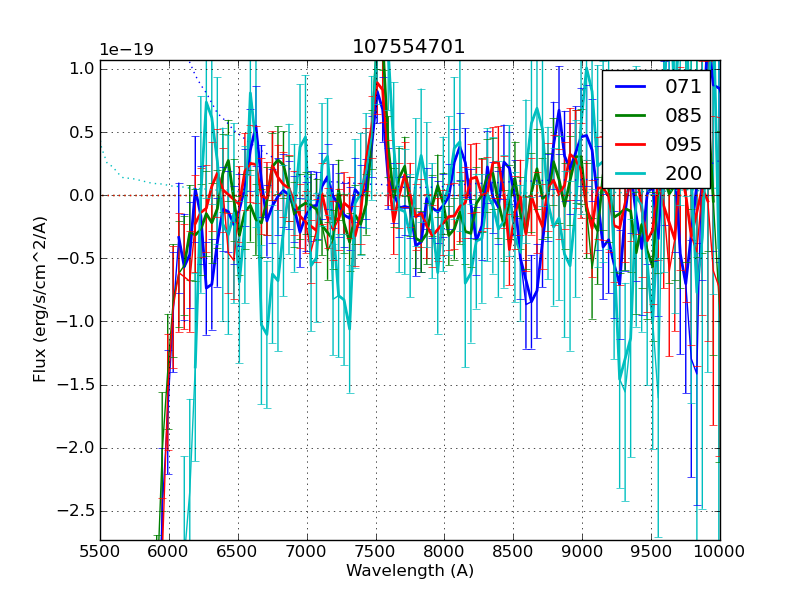
Task: Select the 200 legend entry label
Action: click(x=684, y=172)
